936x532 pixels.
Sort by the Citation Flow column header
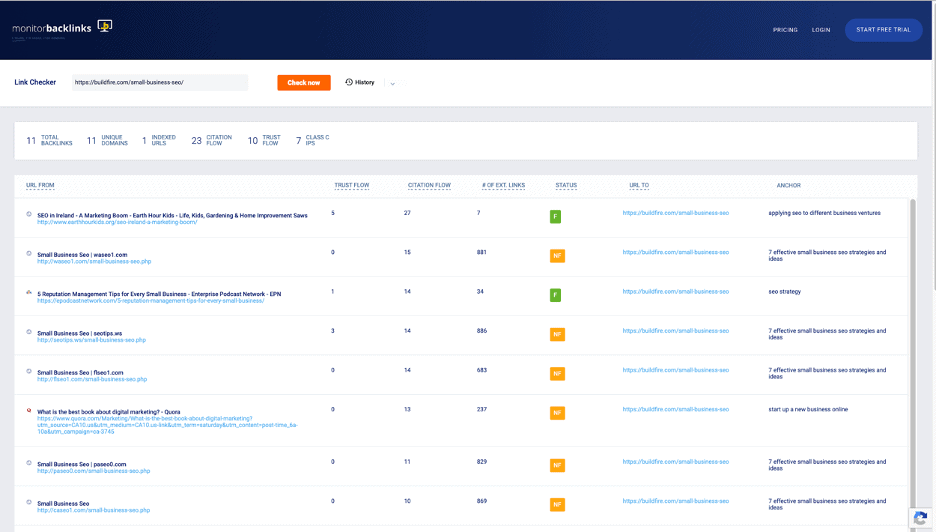pyautogui.click(x=429, y=185)
